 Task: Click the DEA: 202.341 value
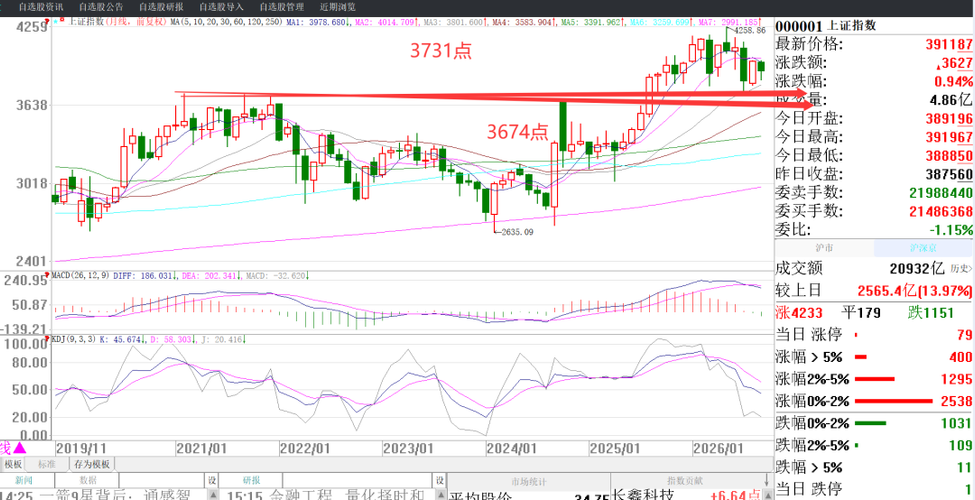coord(211,275)
